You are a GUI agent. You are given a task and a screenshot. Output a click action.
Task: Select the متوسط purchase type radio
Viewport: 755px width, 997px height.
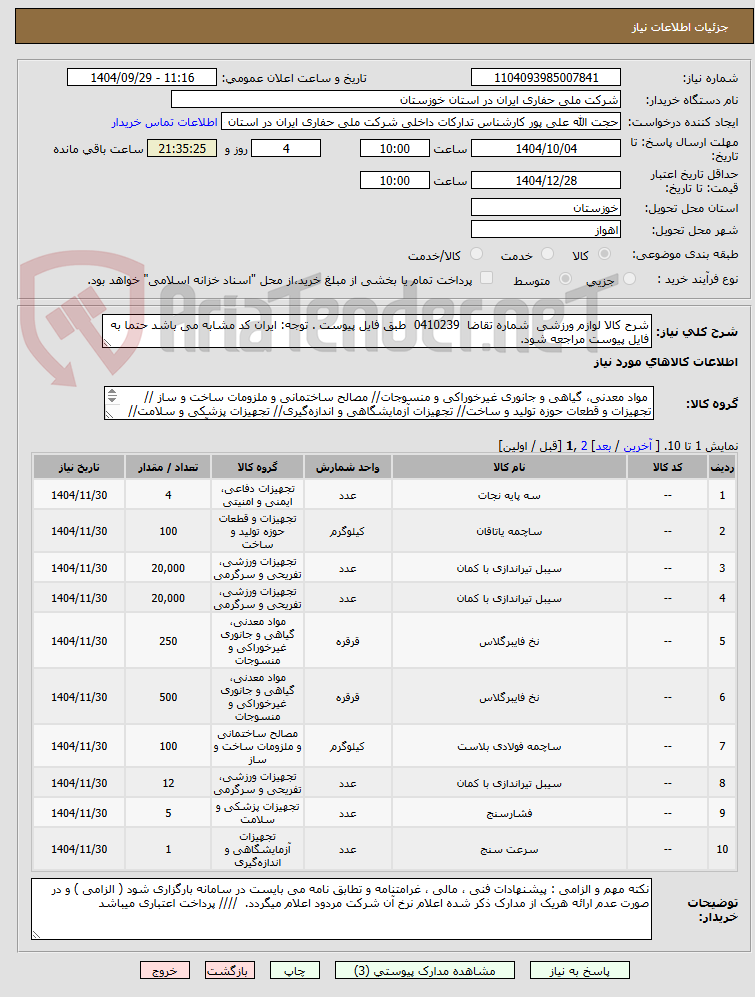pyautogui.click(x=564, y=279)
